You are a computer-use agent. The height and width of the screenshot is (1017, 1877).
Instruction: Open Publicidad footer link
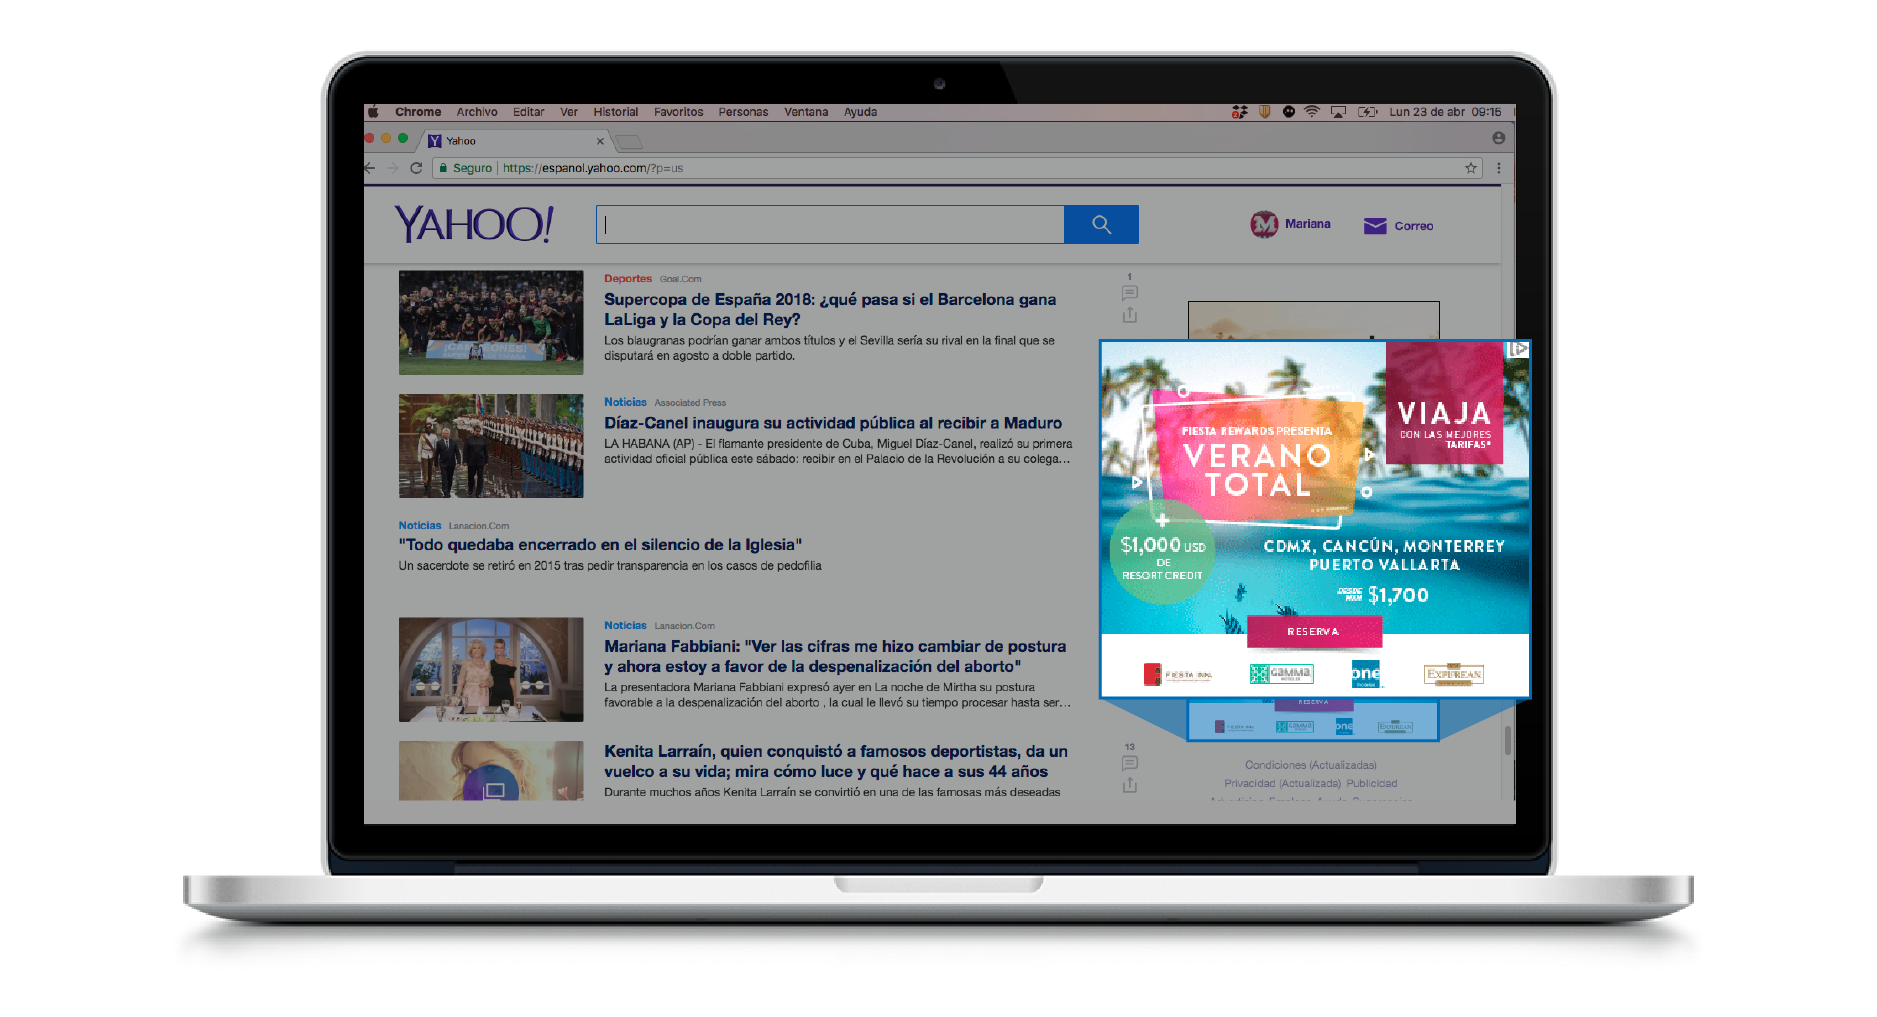[1372, 783]
